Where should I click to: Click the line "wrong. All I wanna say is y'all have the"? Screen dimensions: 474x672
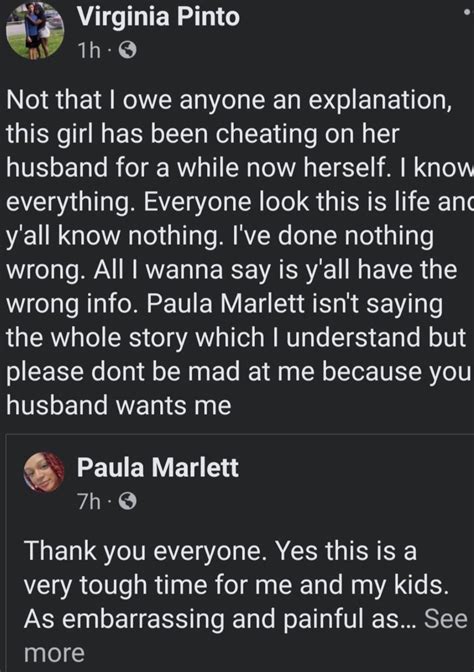tap(231, 271)
